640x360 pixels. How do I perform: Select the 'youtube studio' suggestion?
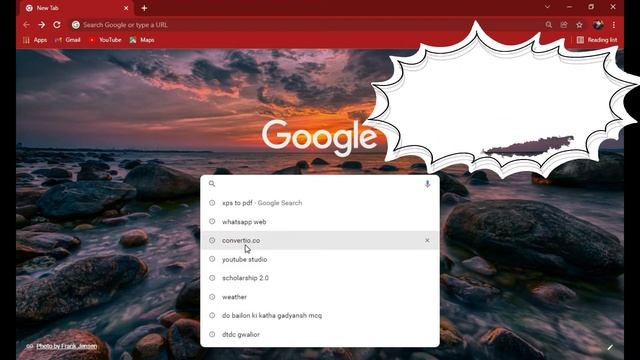tap(320, 259)
